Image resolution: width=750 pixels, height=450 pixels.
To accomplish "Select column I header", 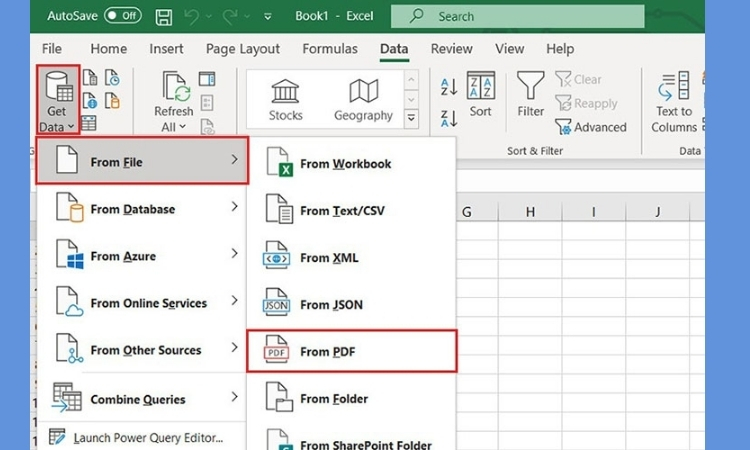I will click(594, 211).
